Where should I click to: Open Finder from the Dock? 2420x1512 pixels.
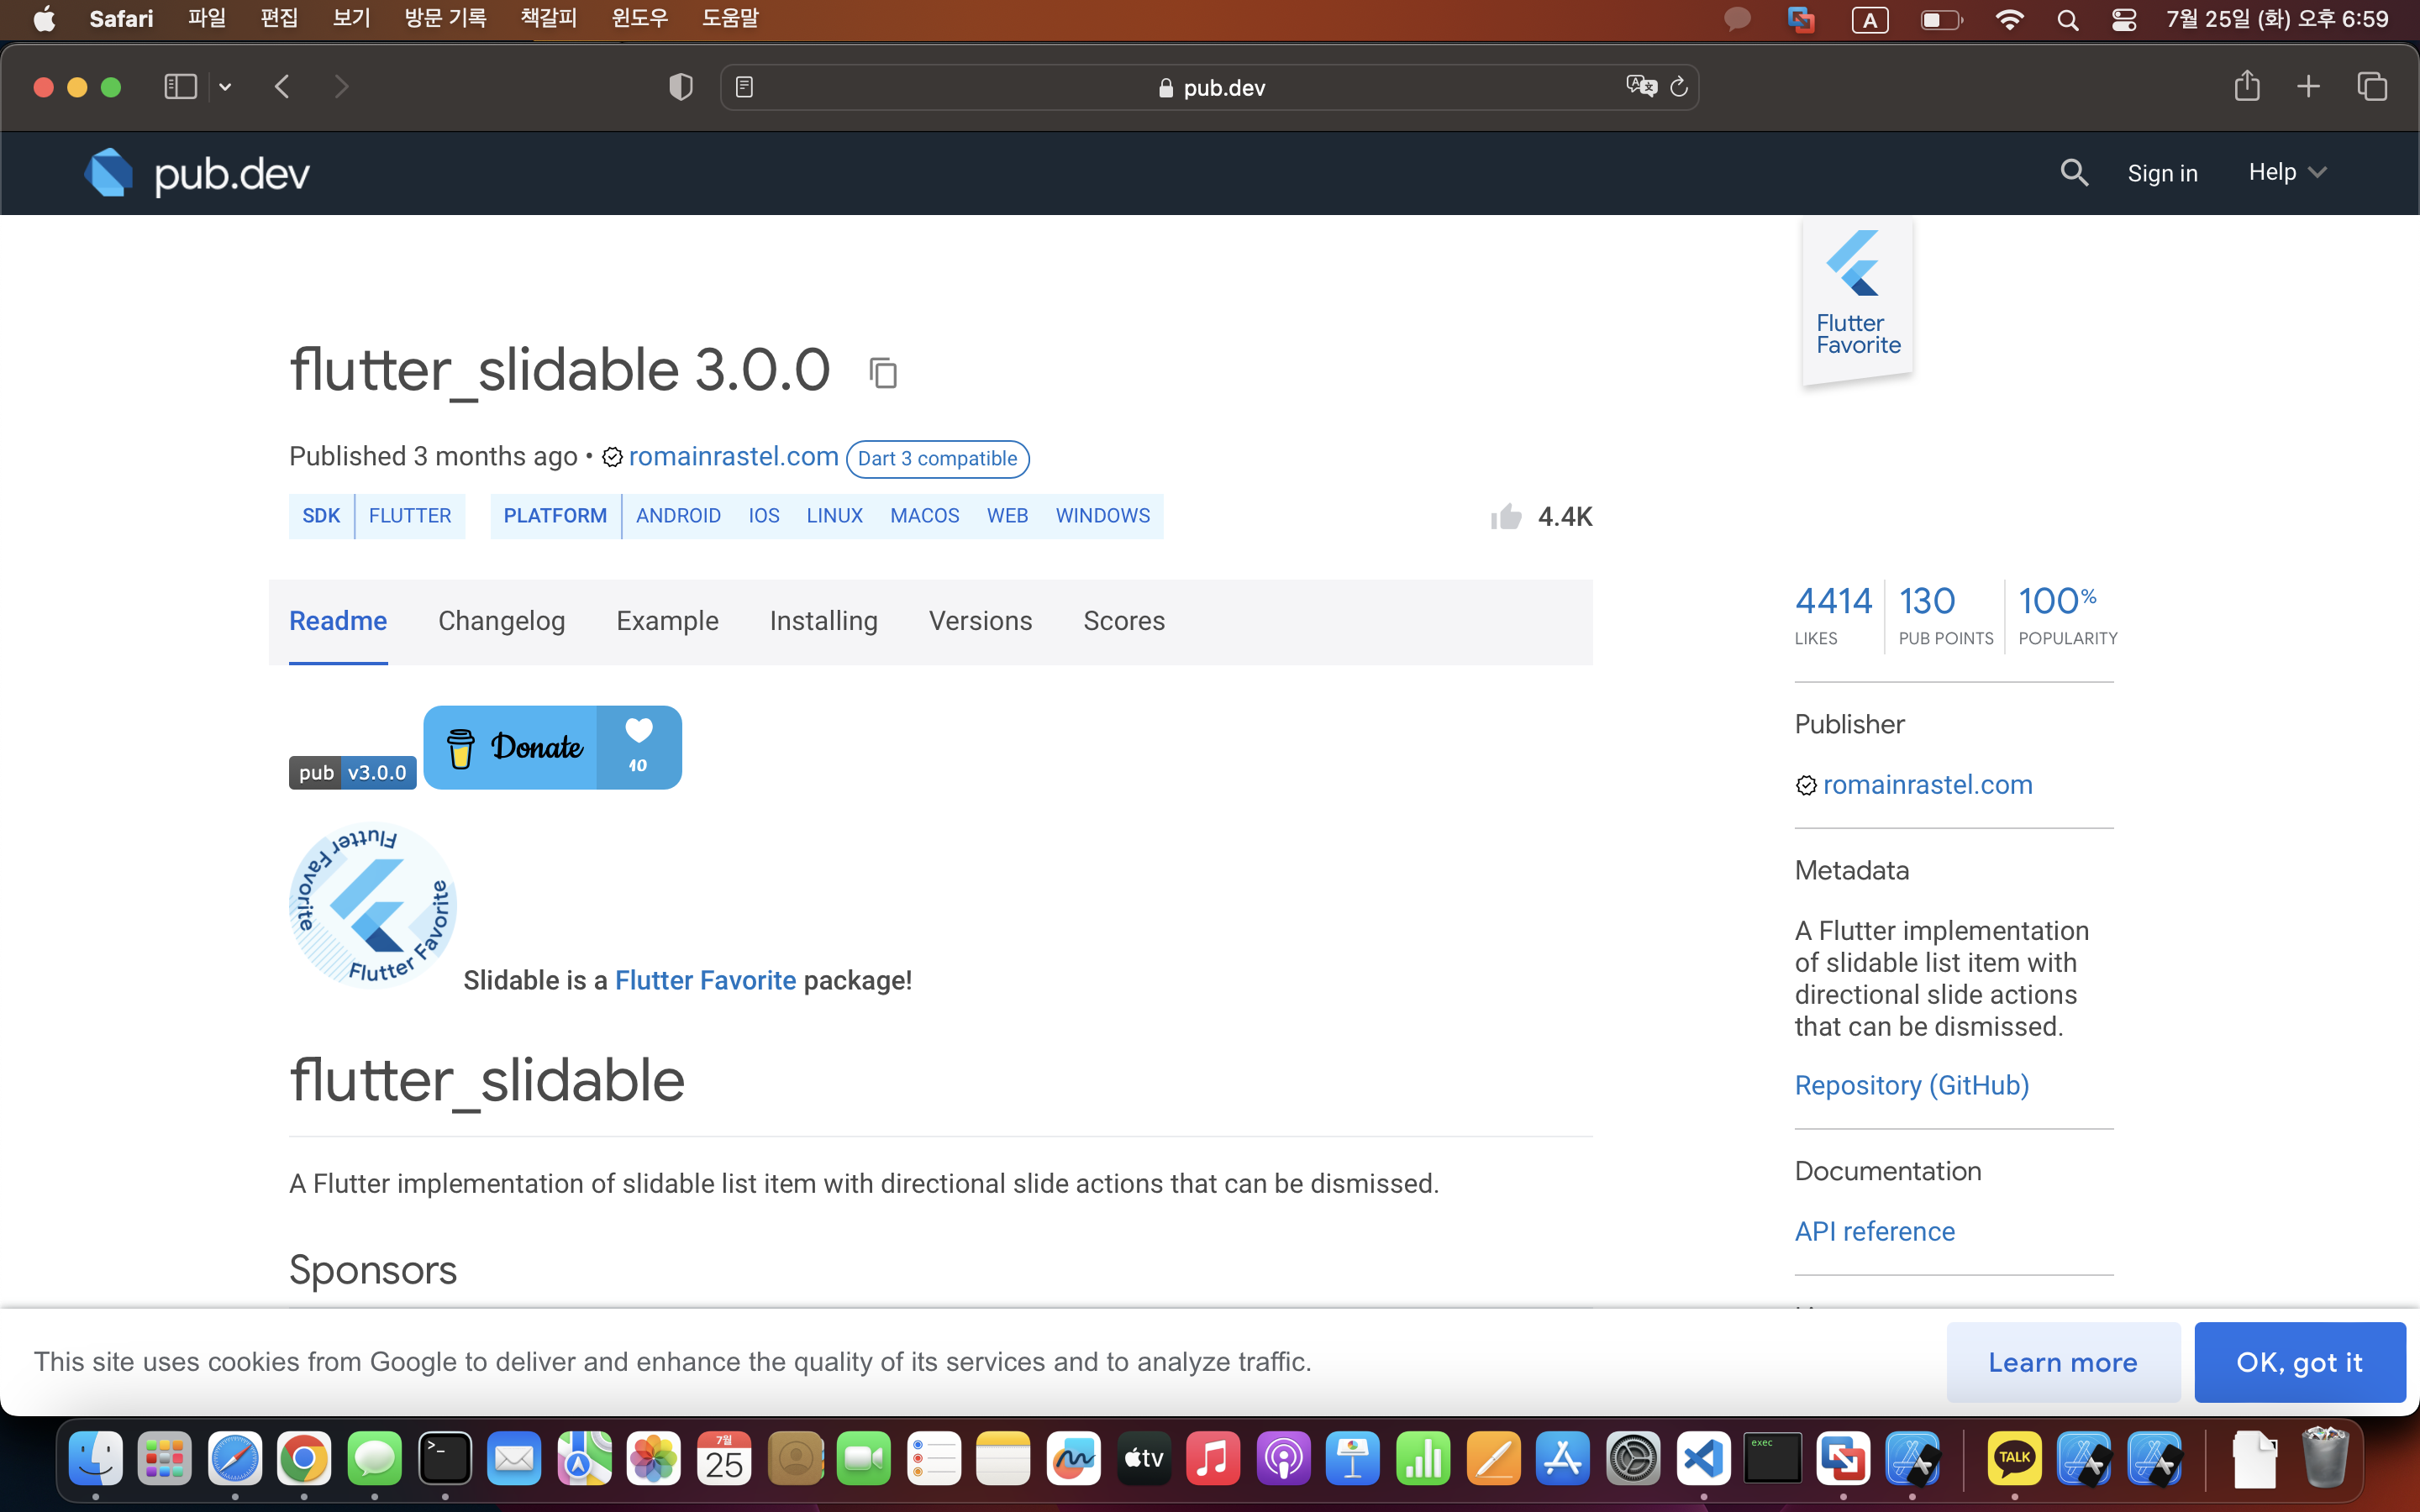pyautogui.click(x=95, y=1459)
